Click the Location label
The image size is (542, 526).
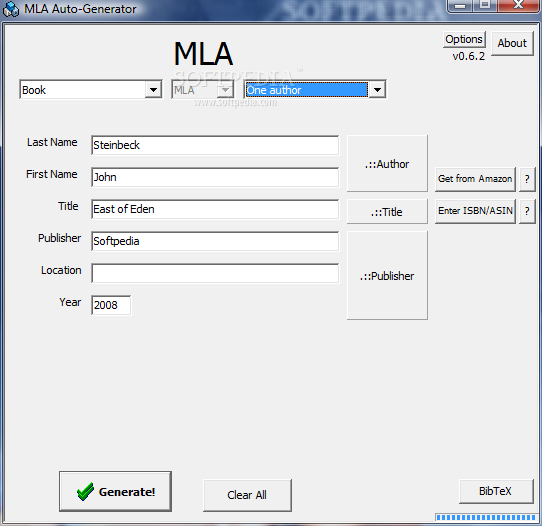(x=61, y=270)
